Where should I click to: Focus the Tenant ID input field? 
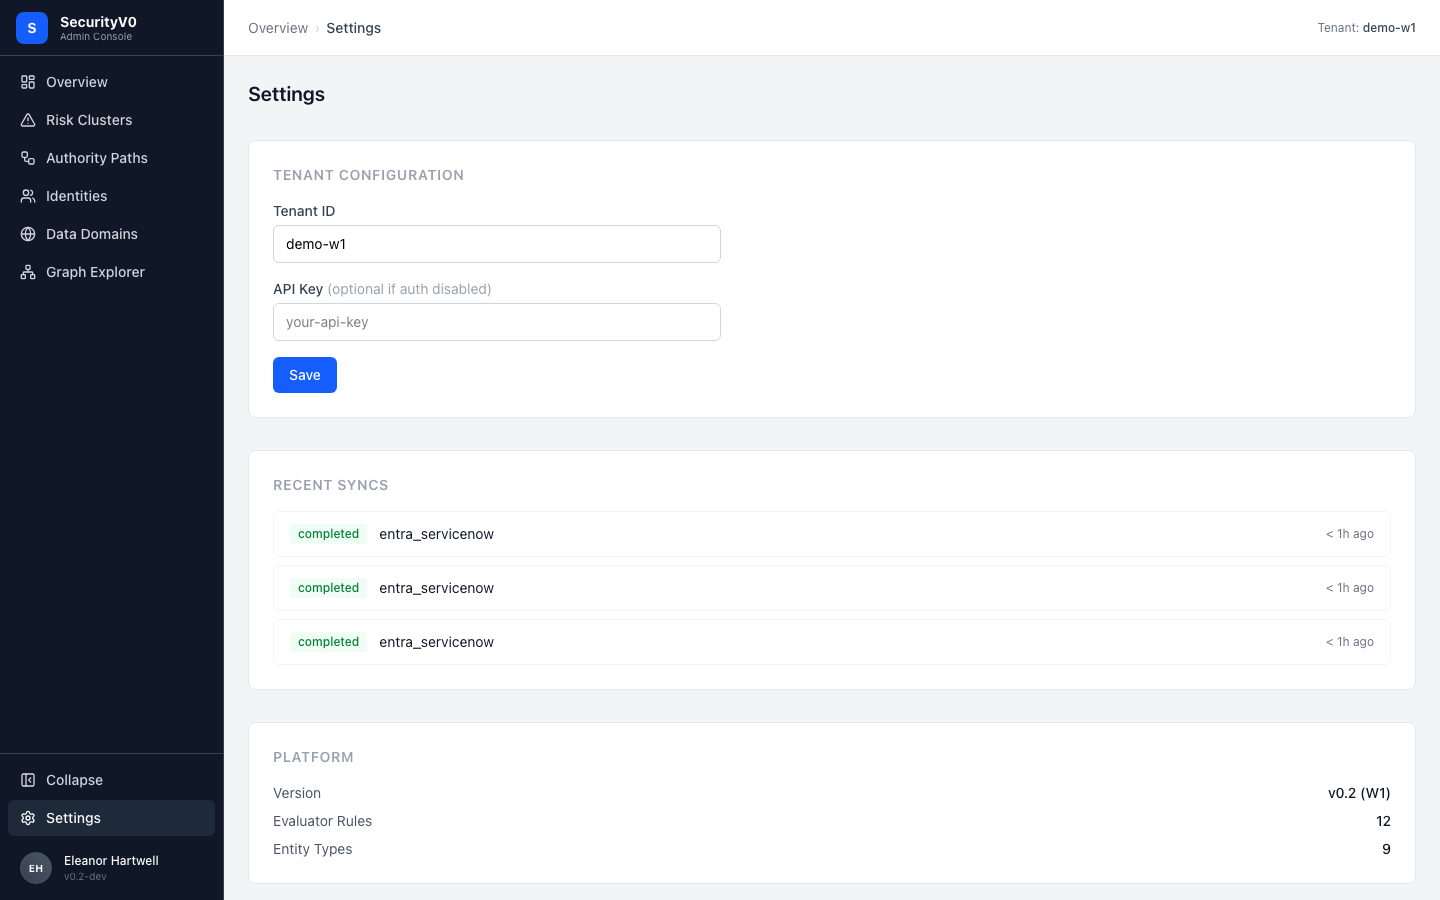click(497, 244)
